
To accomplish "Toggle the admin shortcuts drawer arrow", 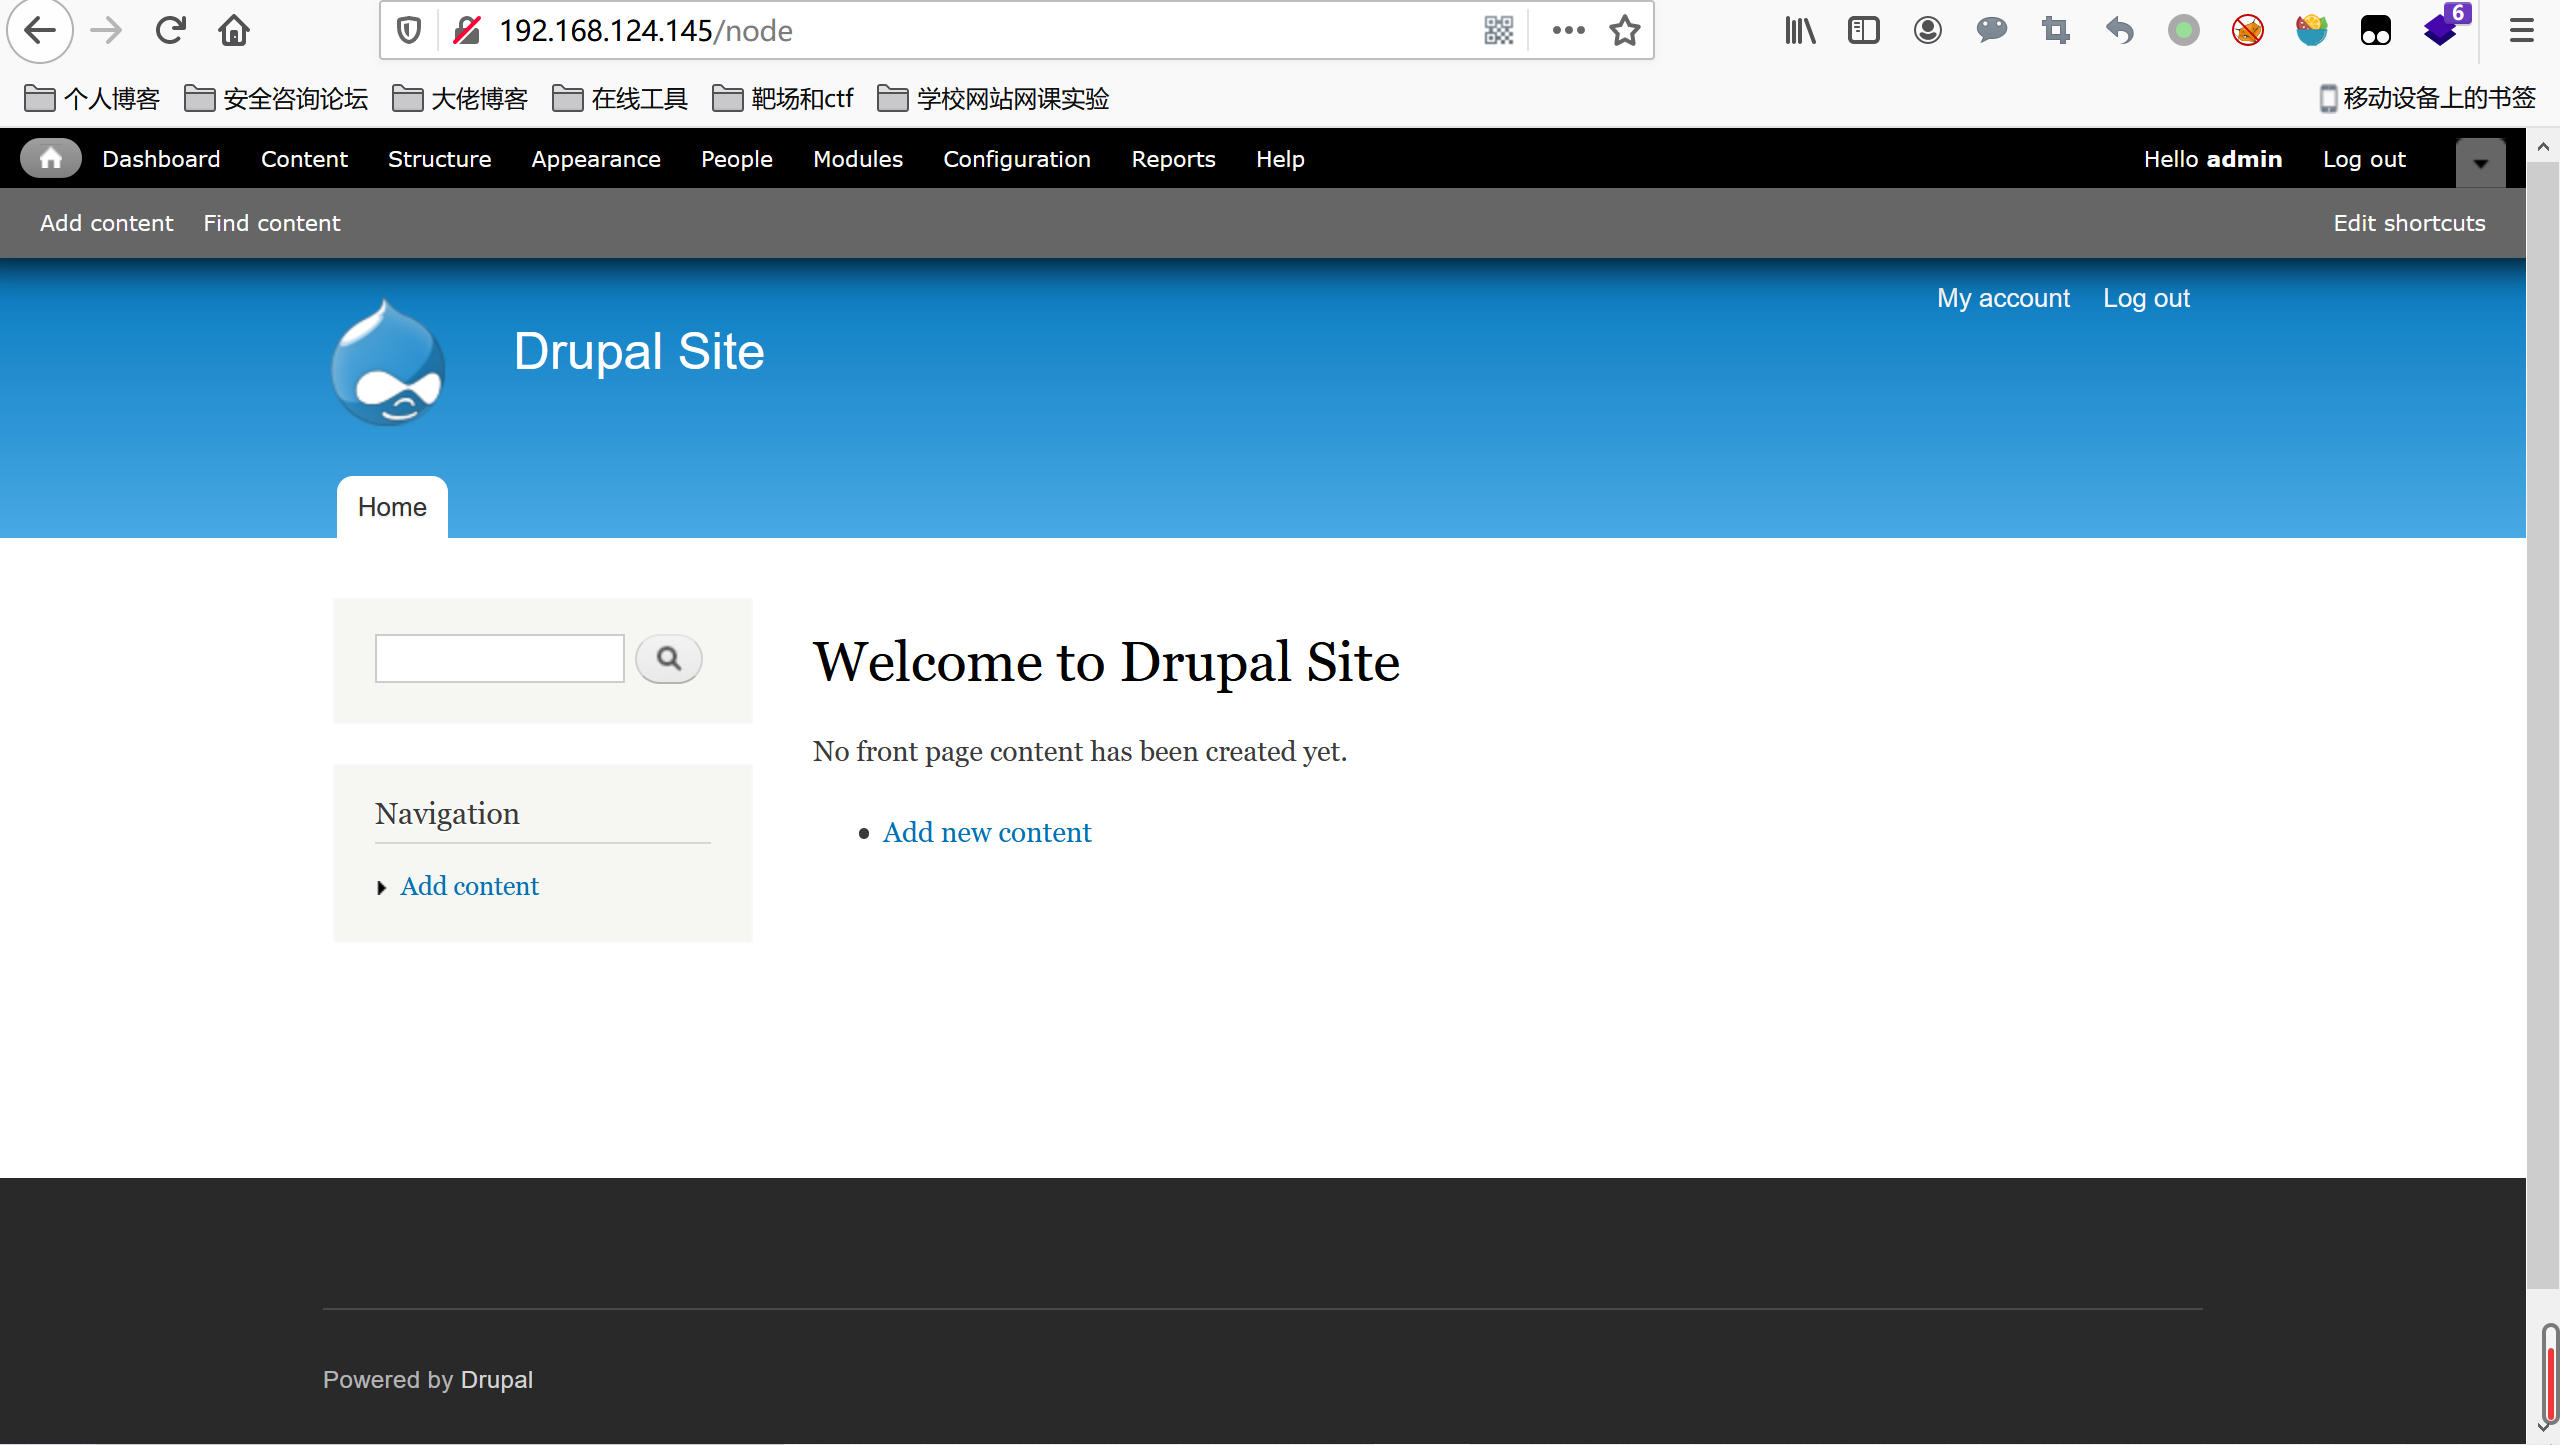I will pyautogui.click(x=2481, y=163).
